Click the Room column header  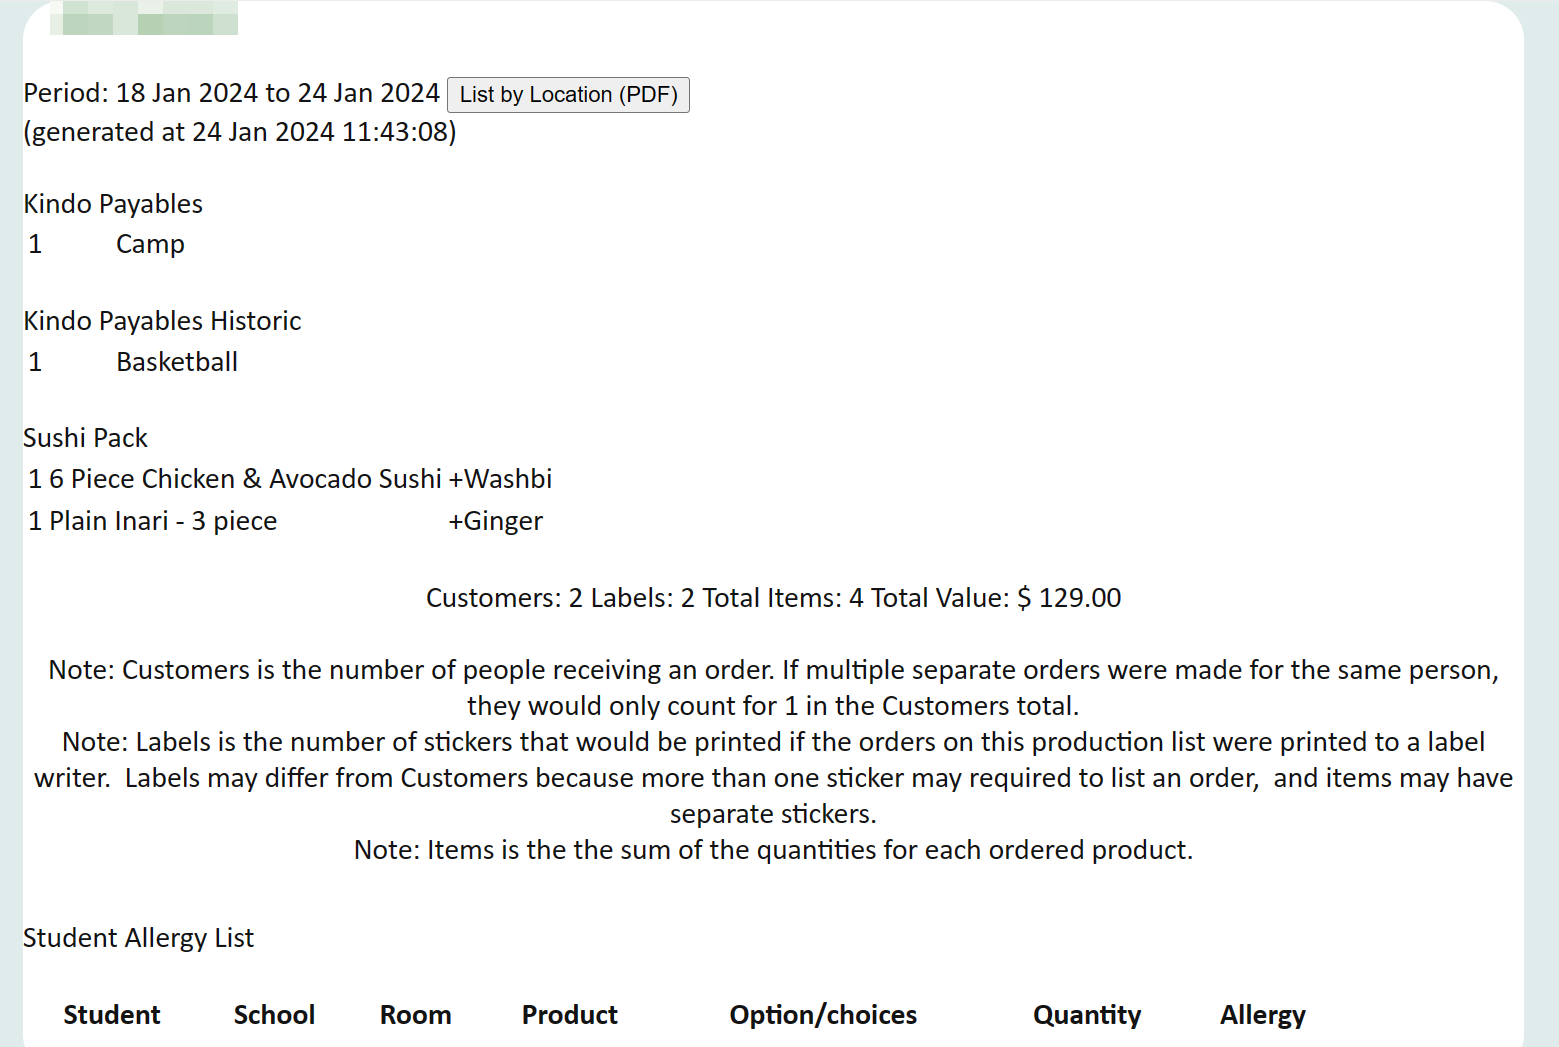(415, 1015)
